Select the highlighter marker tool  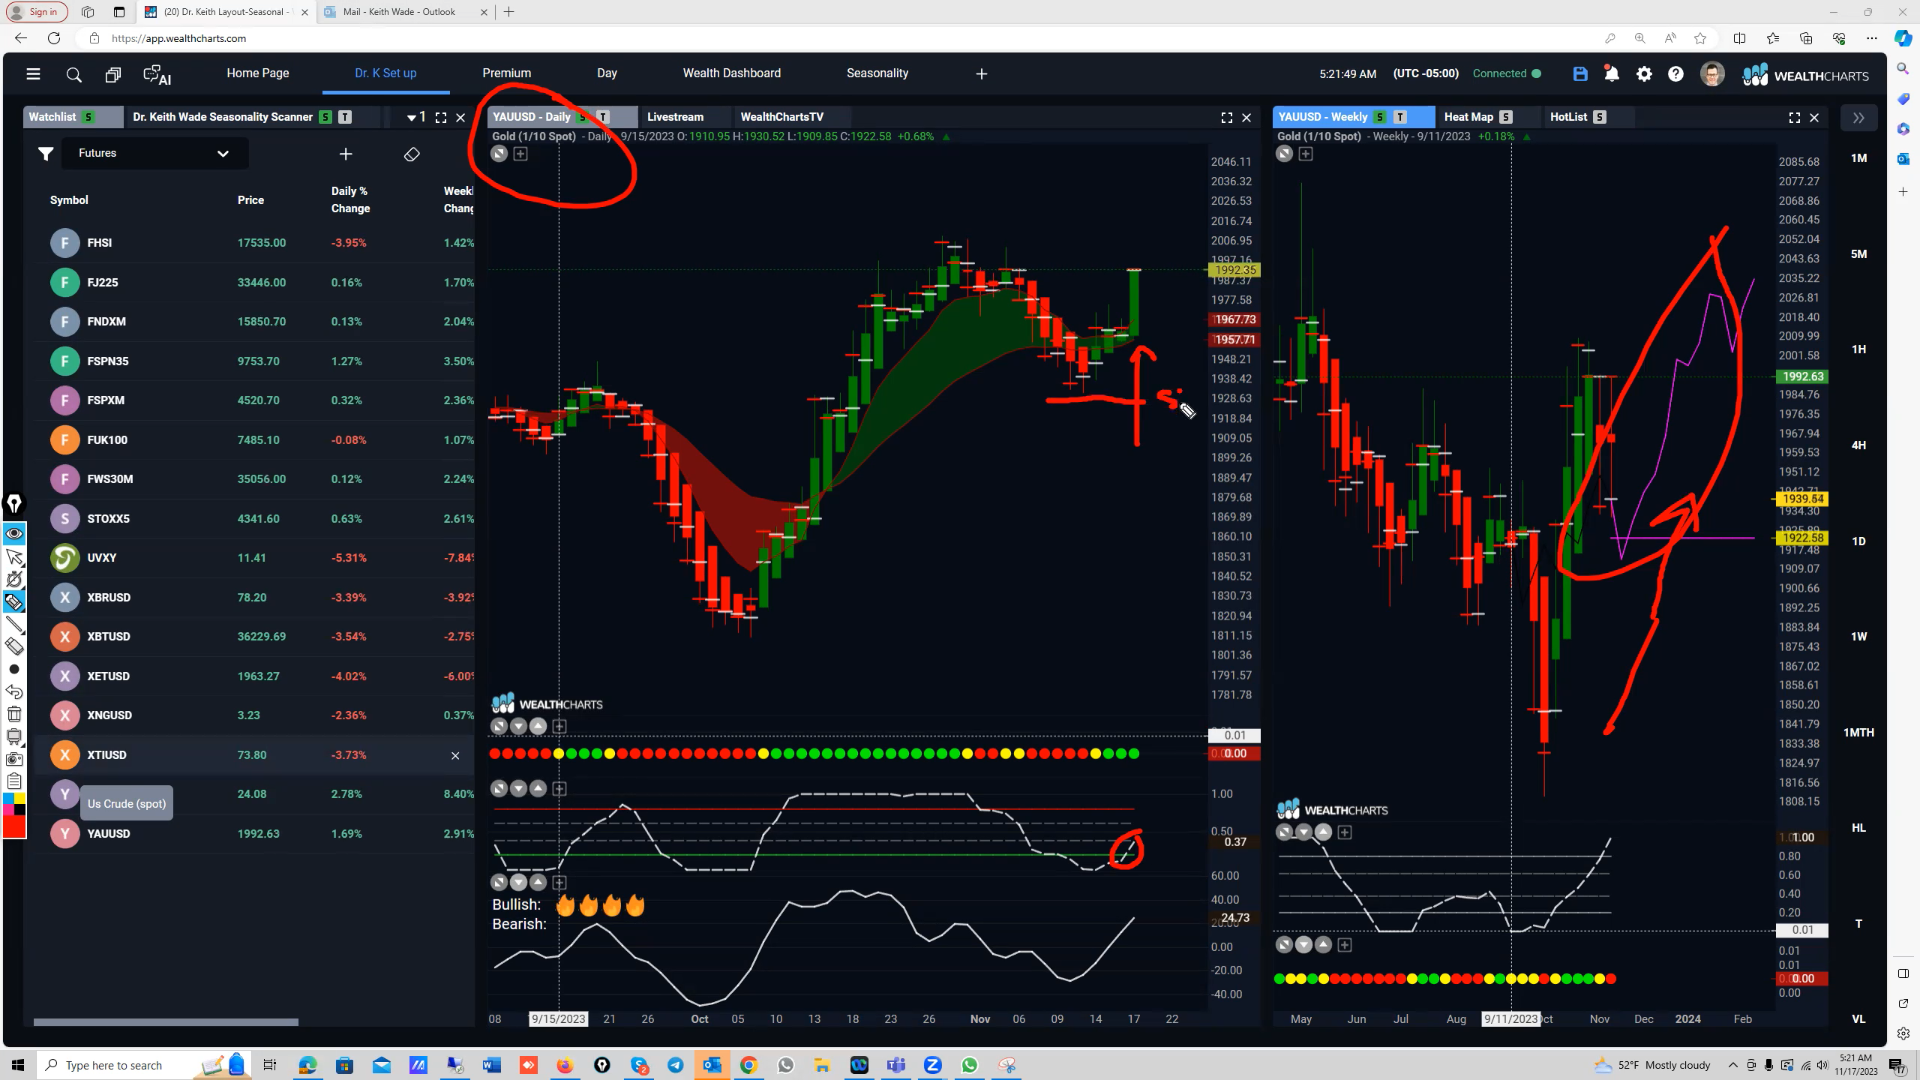tap(14, 602)
